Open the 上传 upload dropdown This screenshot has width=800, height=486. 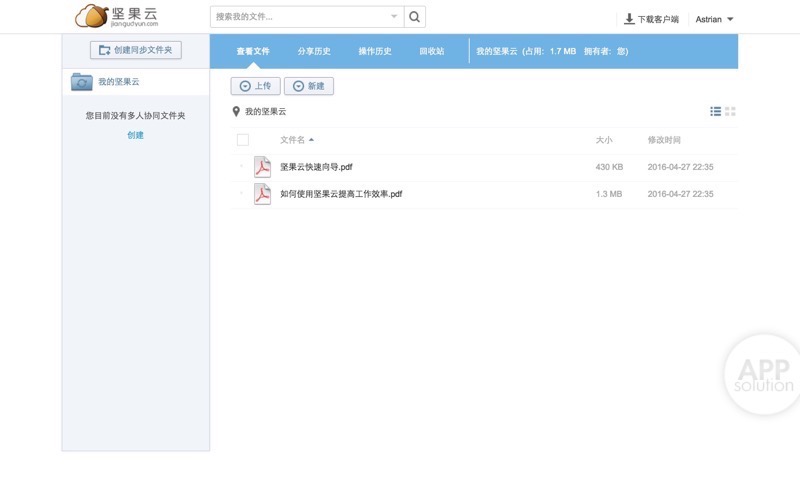pos(256,86)
